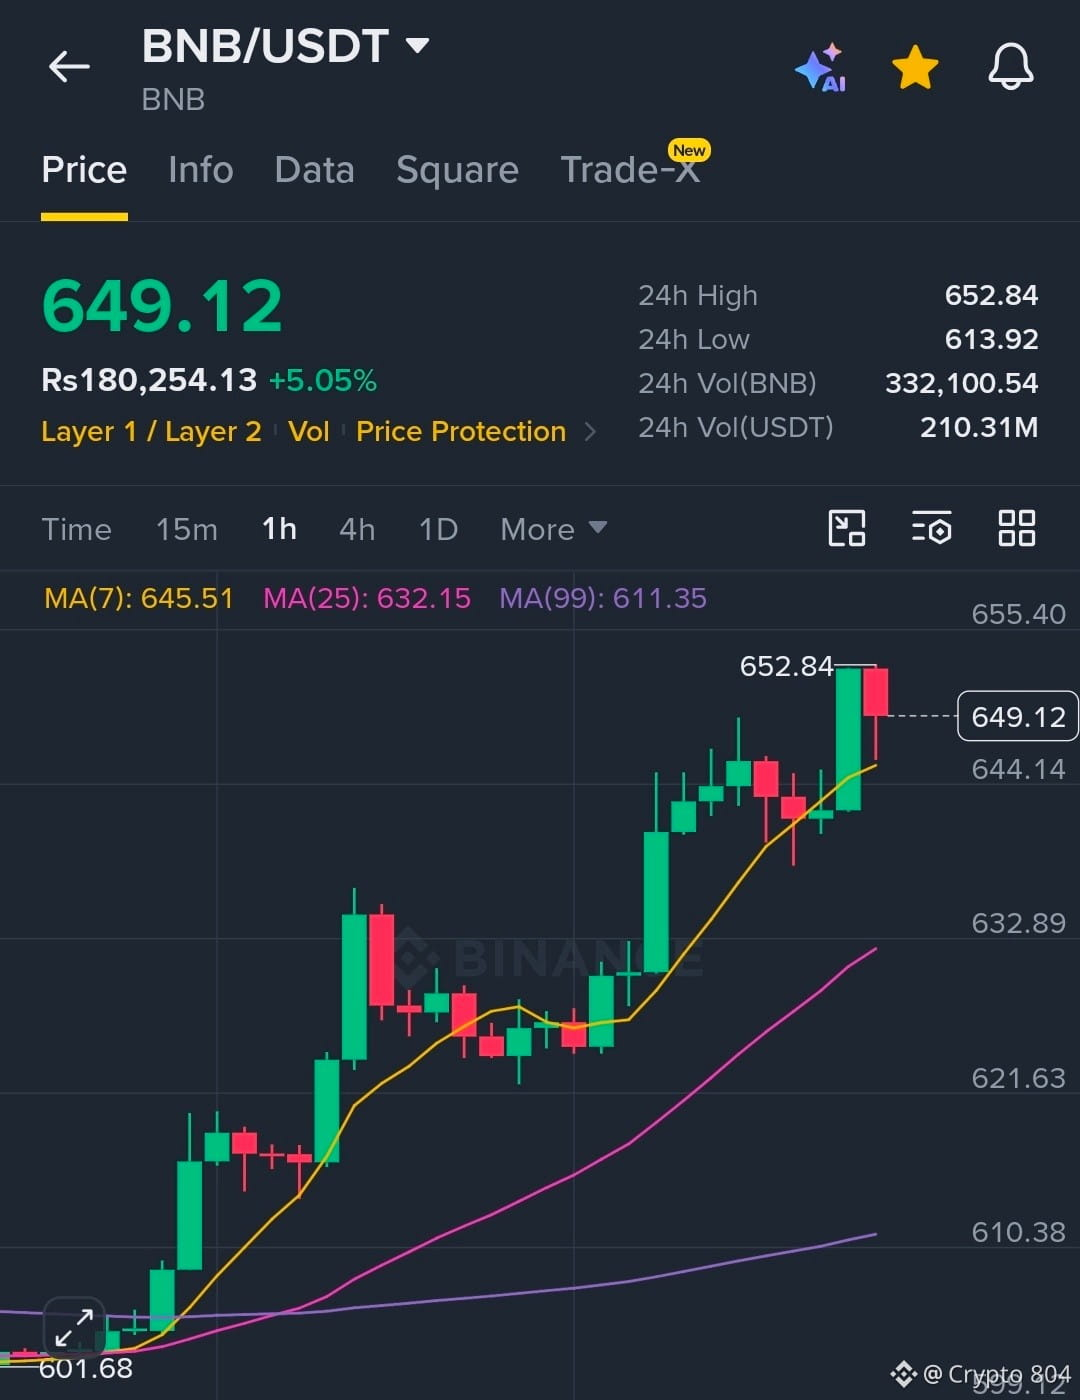The height and width of the screenshot is (1400, 1080).
Task: Tap the 601.68 low label on chart
Action: tap(85, 1368)
